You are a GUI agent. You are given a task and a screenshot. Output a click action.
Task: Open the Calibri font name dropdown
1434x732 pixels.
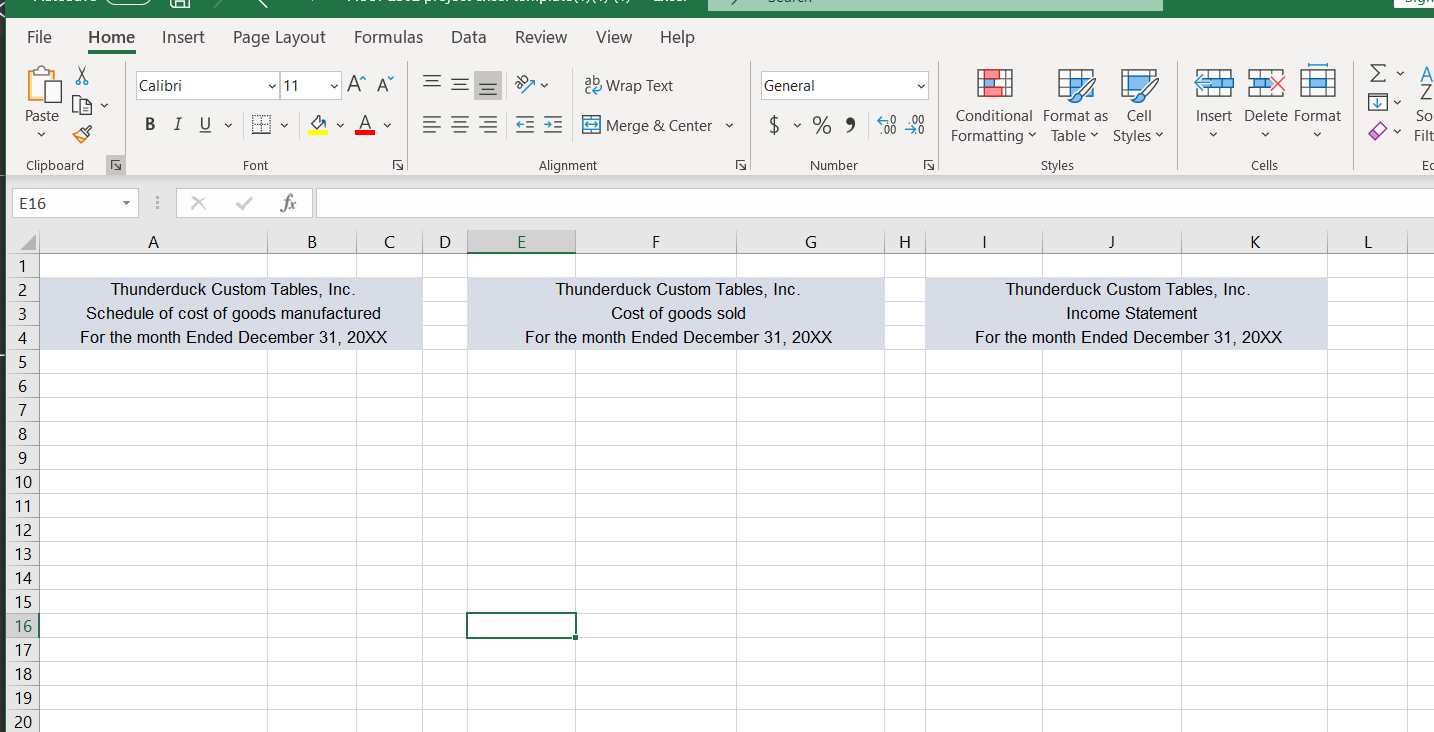tap(272, 86)
